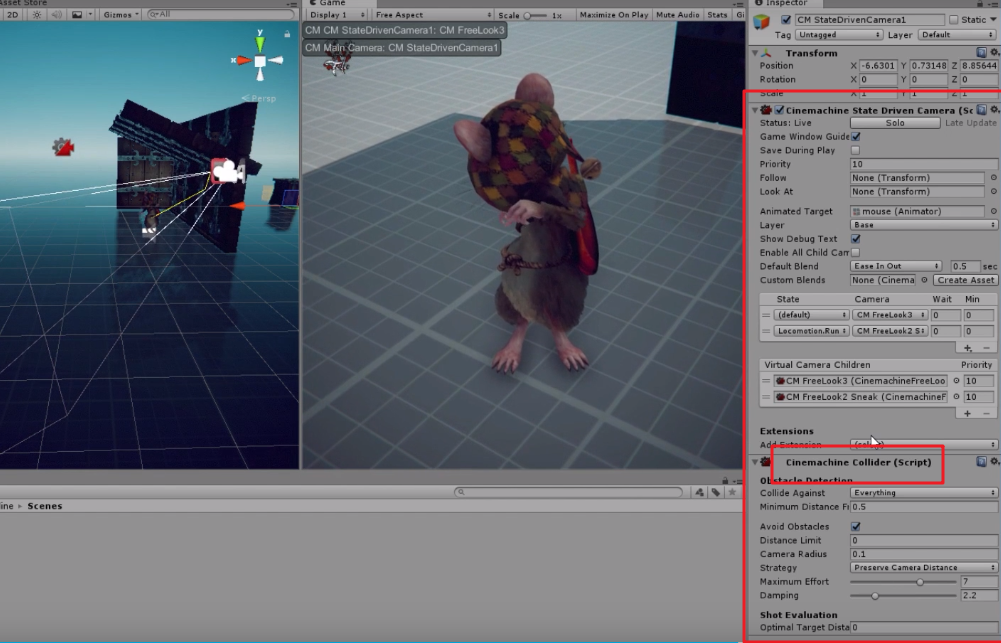Open State Driven Camera help book icon
Image resolution: width=1001 pixels, height=643 pixels.
click(x=981, y=110)
